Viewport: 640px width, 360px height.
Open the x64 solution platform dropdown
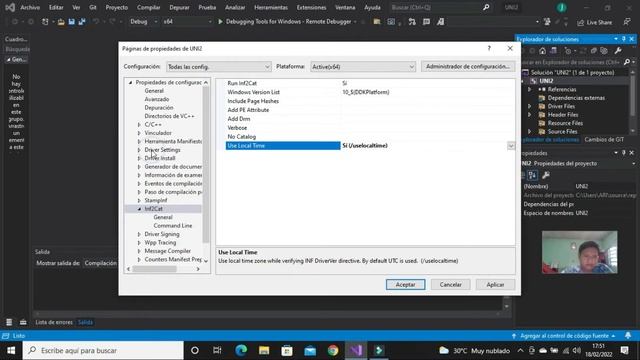(x=187, y=22)
